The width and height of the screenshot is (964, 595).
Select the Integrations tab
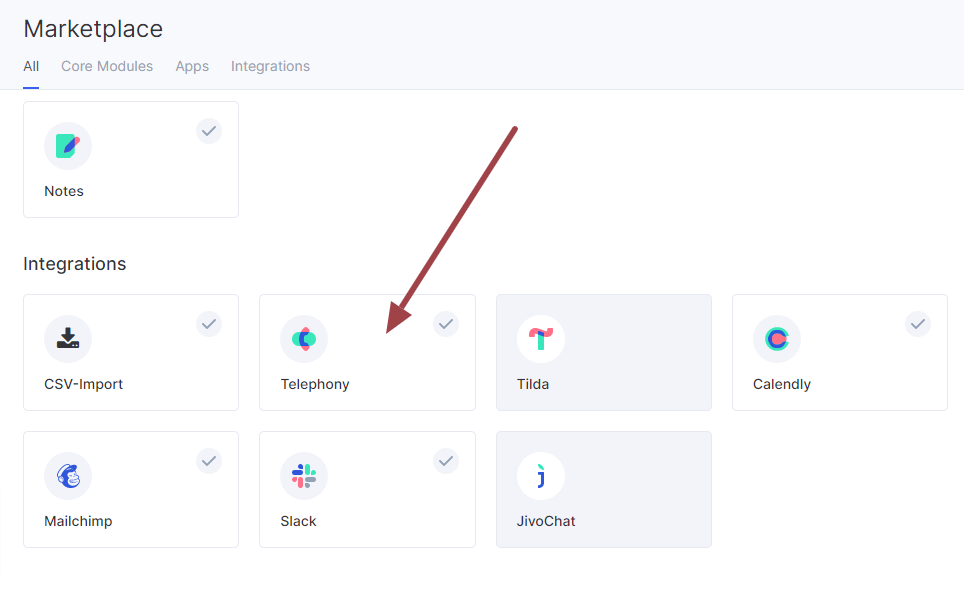pos(270,66)
